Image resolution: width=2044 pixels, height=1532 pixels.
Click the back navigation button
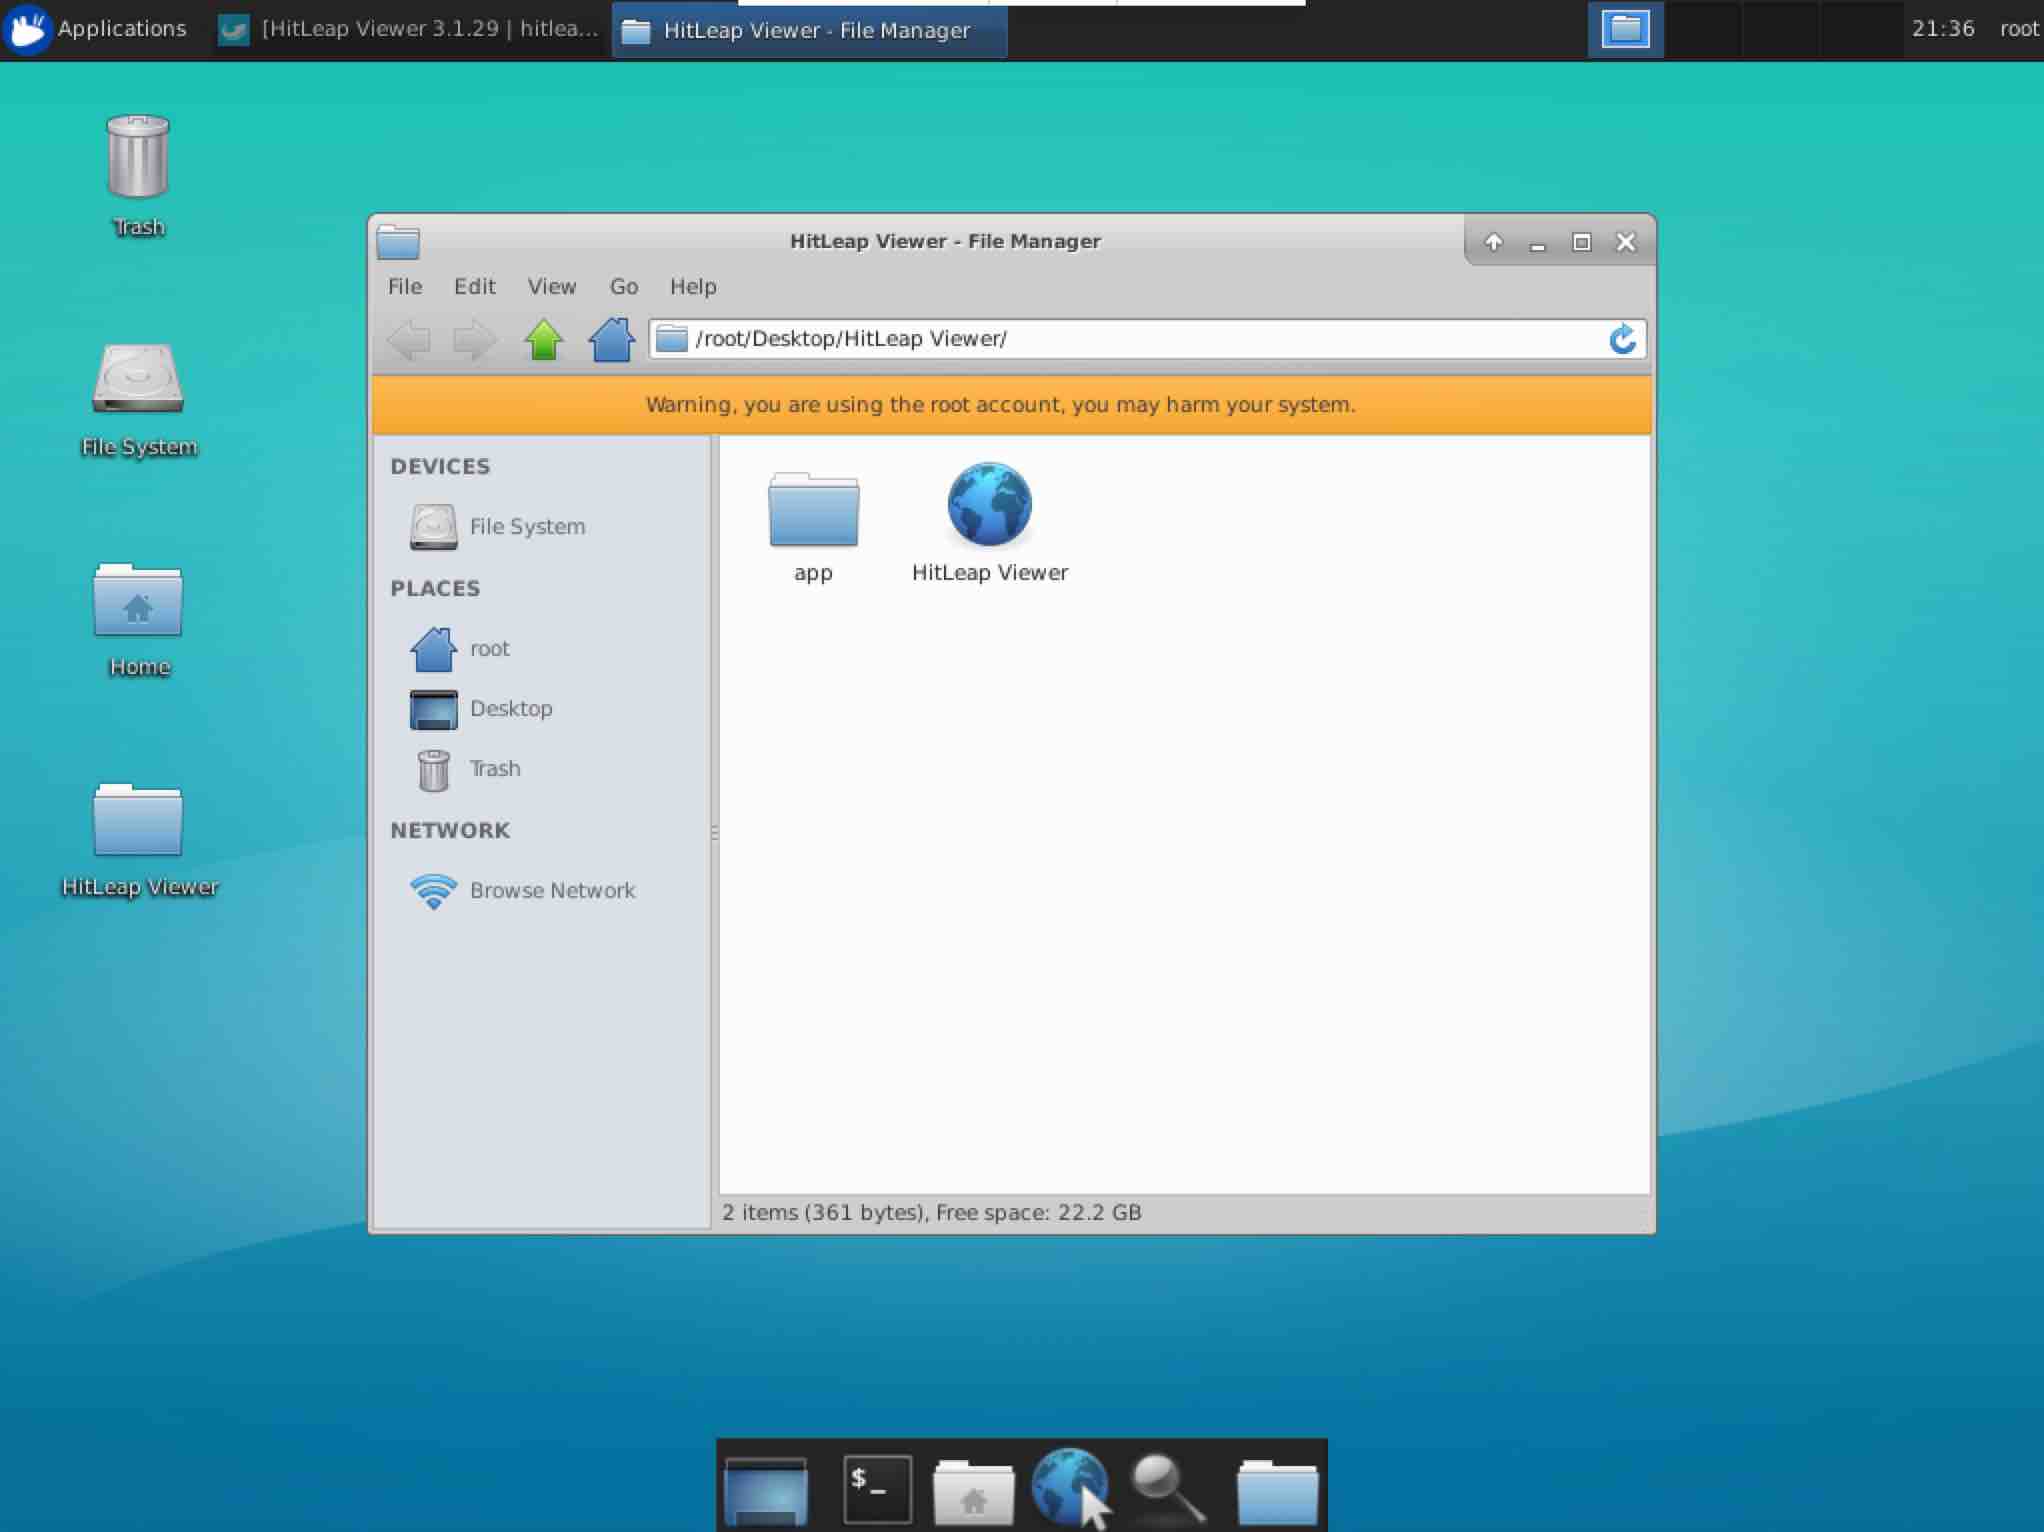coord(409,338)
